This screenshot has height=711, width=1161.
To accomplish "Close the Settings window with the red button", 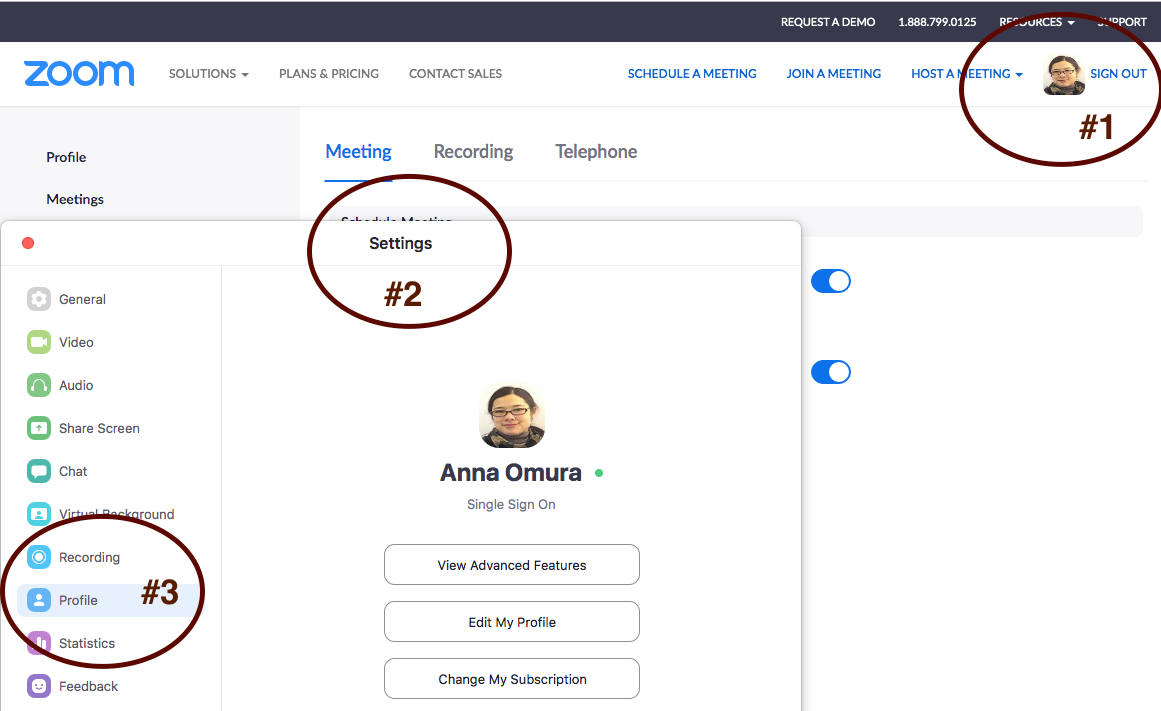I will click(x=28, y=243).
